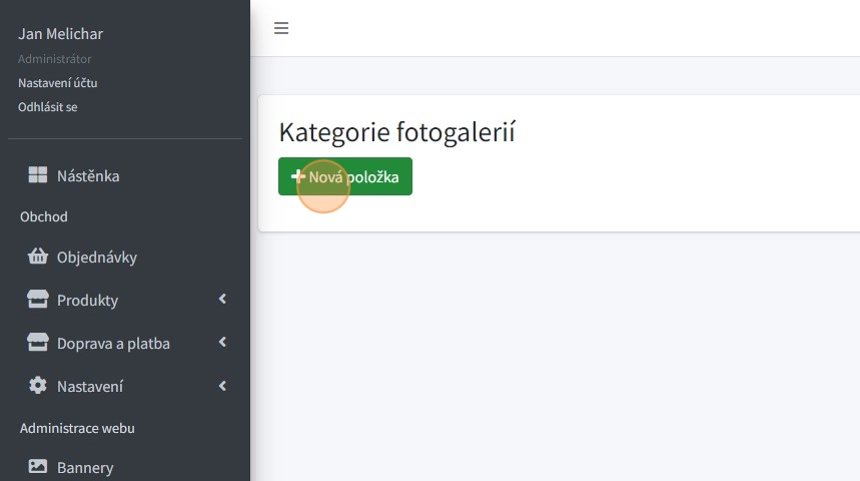
Task: Expand the Produkty submenu chevron
Action: coord(222,299)
